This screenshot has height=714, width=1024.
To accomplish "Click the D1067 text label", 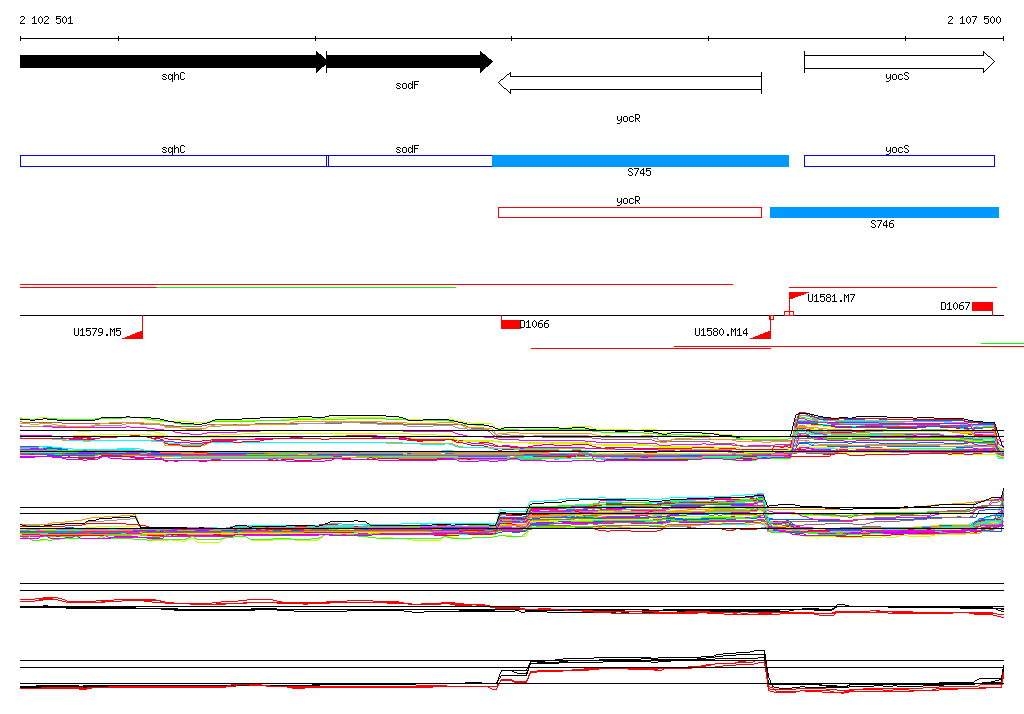I will pyautogui.click(x=955, y=306).
